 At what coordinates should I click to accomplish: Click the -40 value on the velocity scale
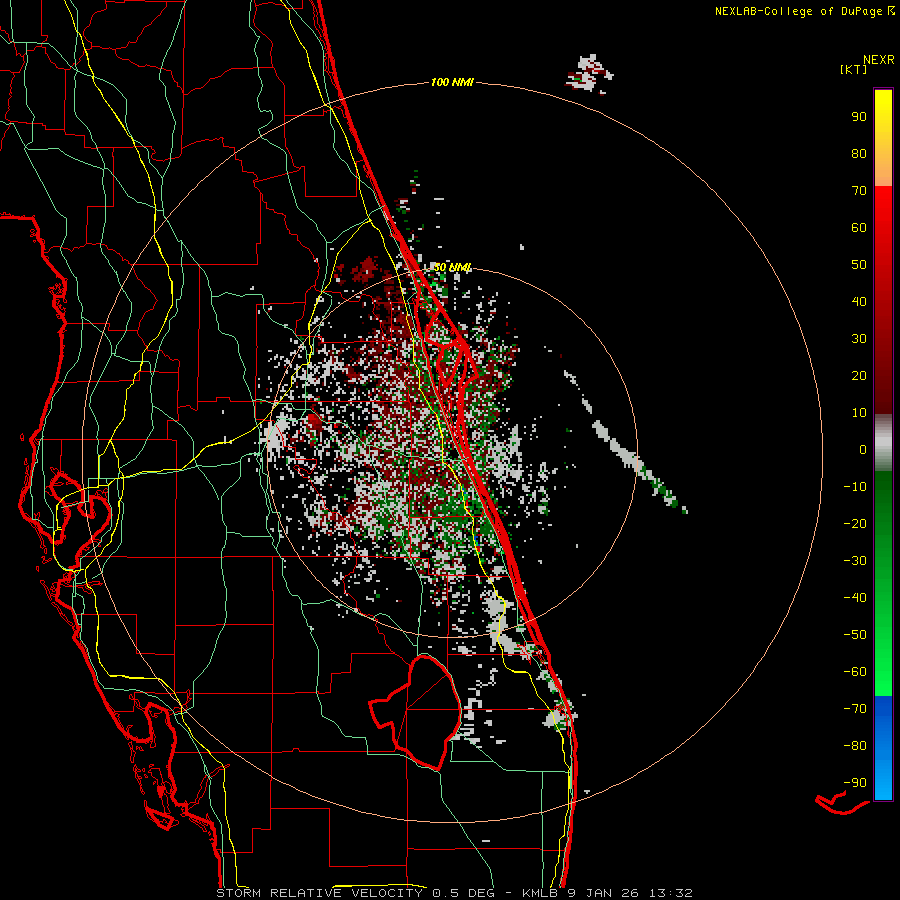pyautogui.click(x=855, y=598)
